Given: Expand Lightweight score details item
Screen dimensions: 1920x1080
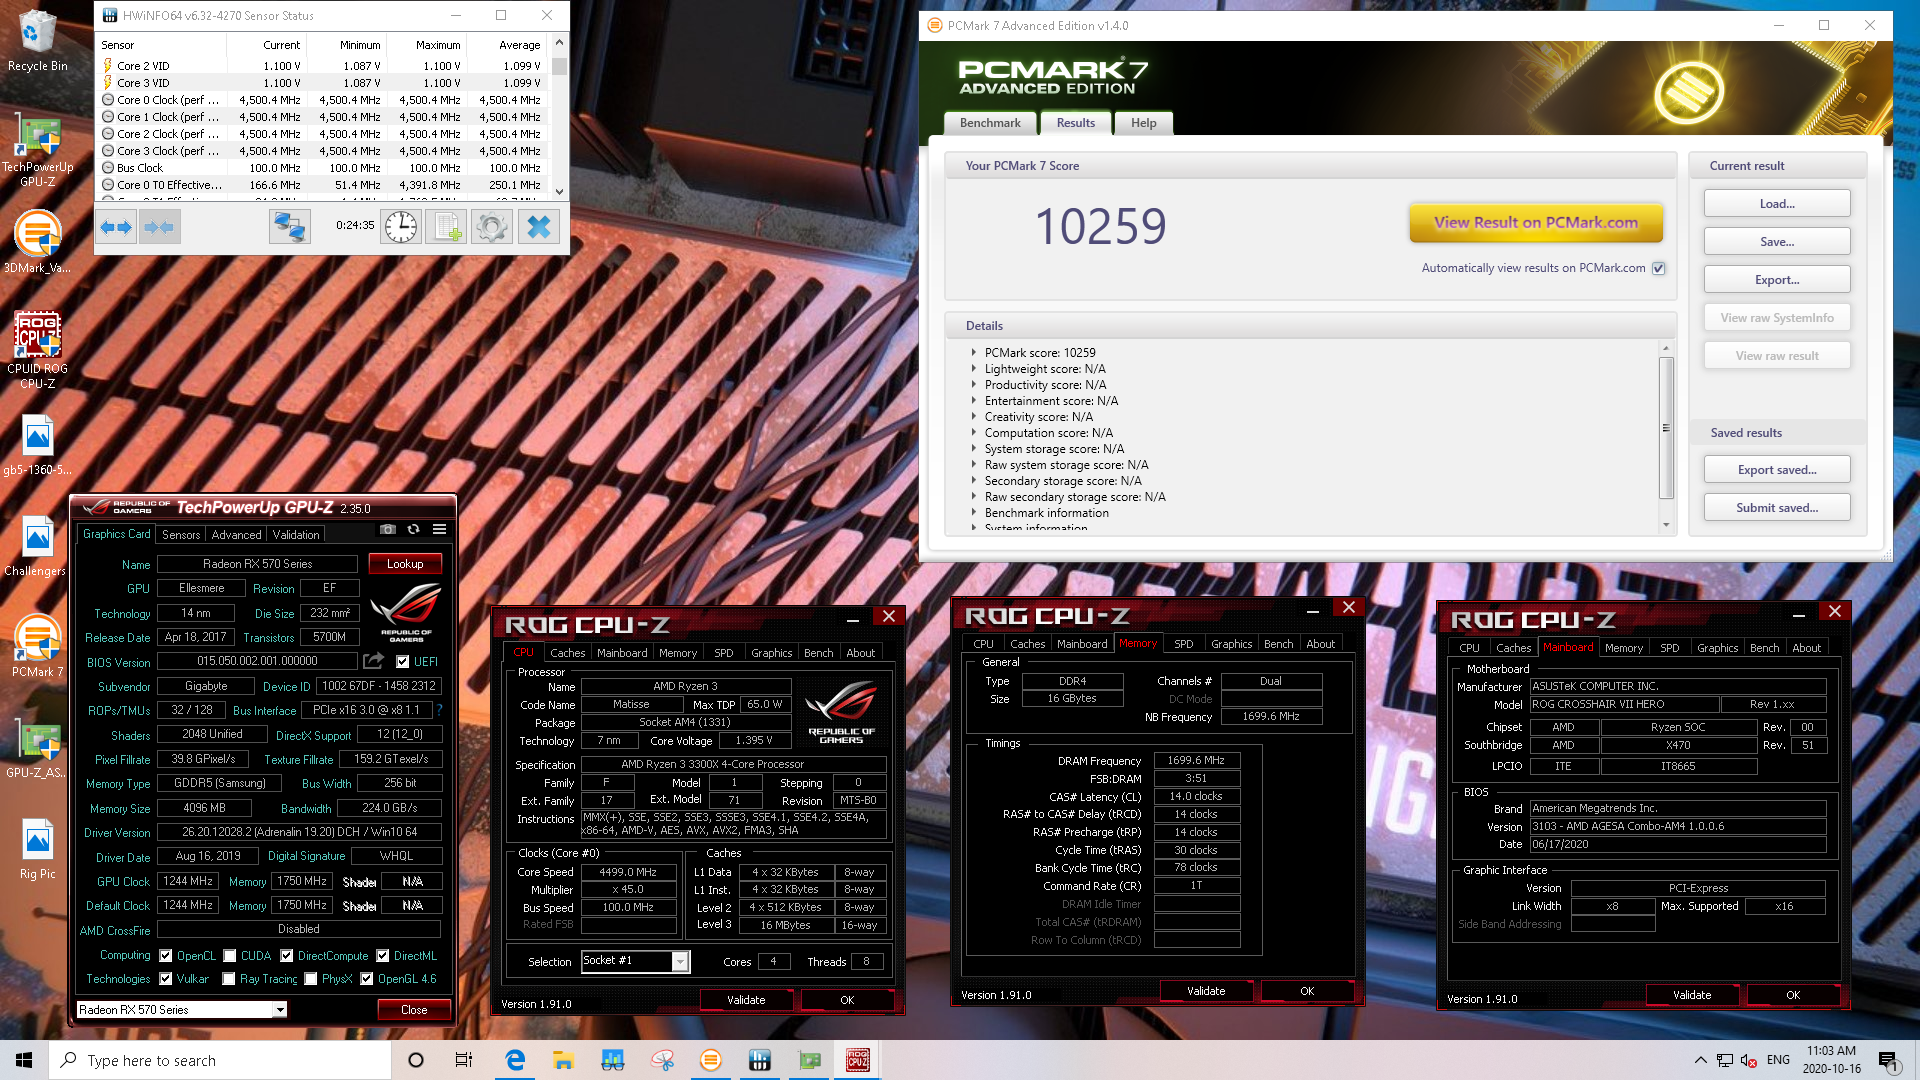Looking at the screenshot, I should [x=974, y=369].
